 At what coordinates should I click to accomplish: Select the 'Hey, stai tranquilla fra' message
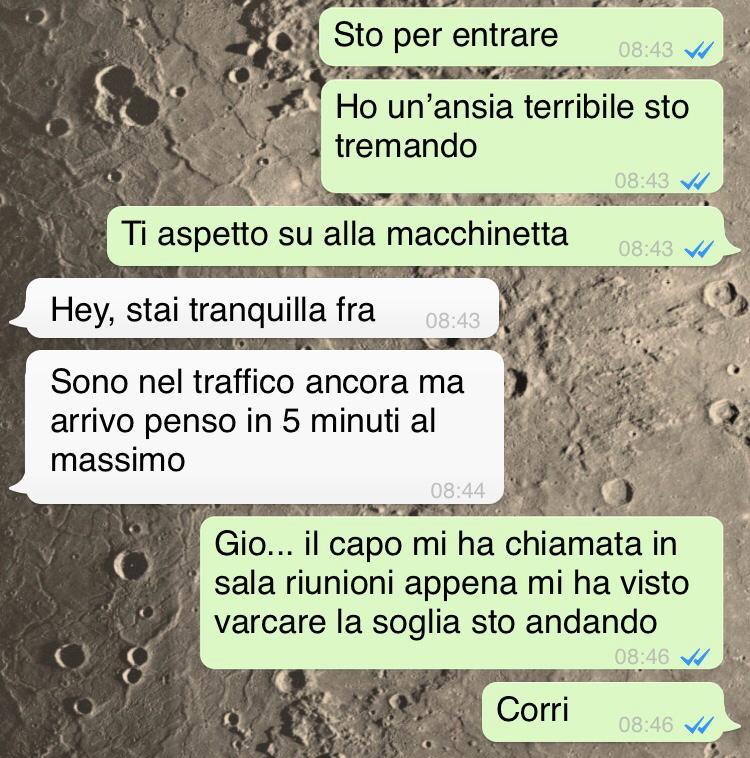click(256, 308)
